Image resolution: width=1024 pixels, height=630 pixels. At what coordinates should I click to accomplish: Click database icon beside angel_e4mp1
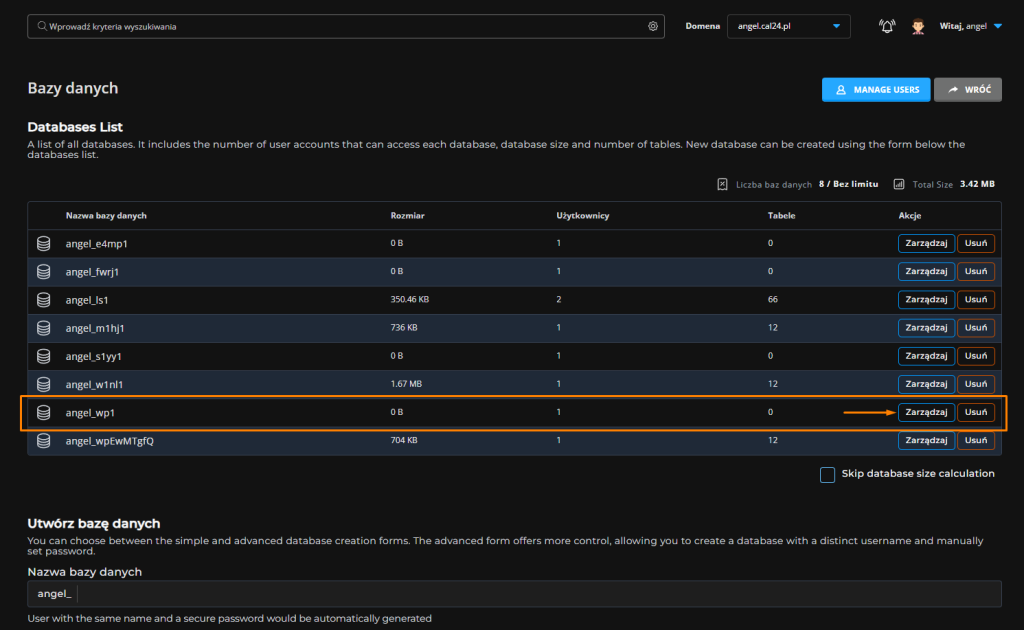coord(44,244)
